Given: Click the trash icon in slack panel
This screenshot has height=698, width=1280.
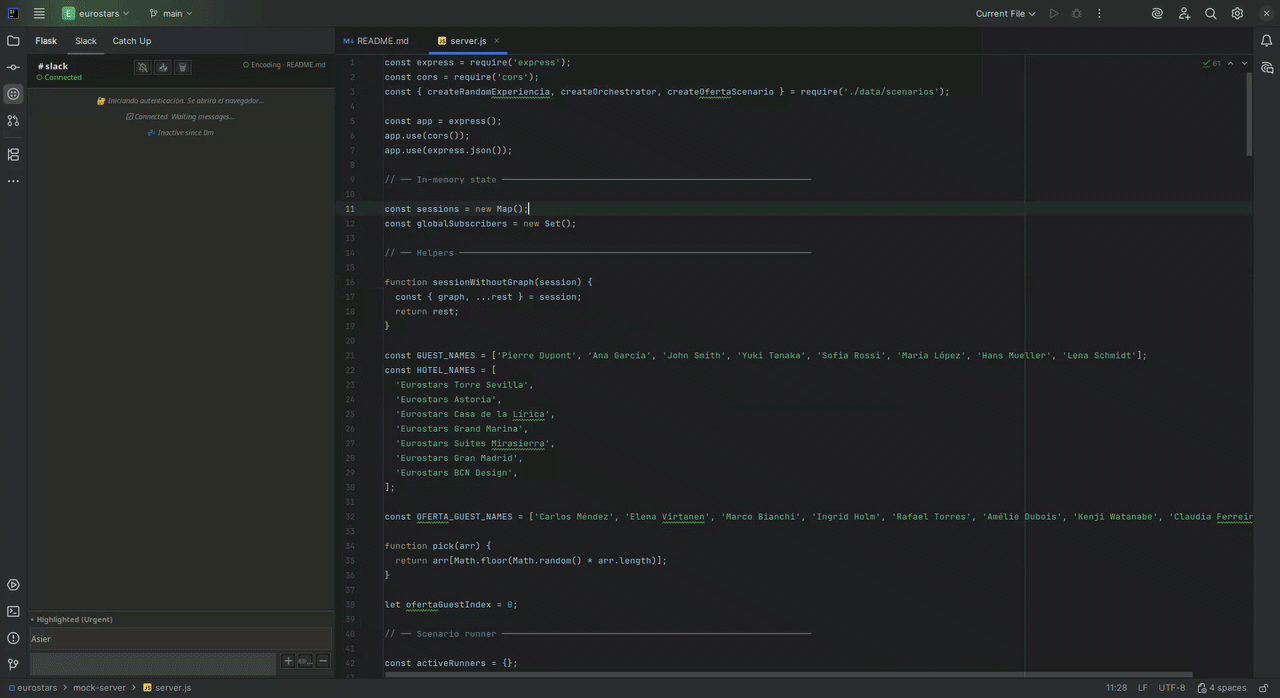Looking at the screenshot, I should click(182, 67).
